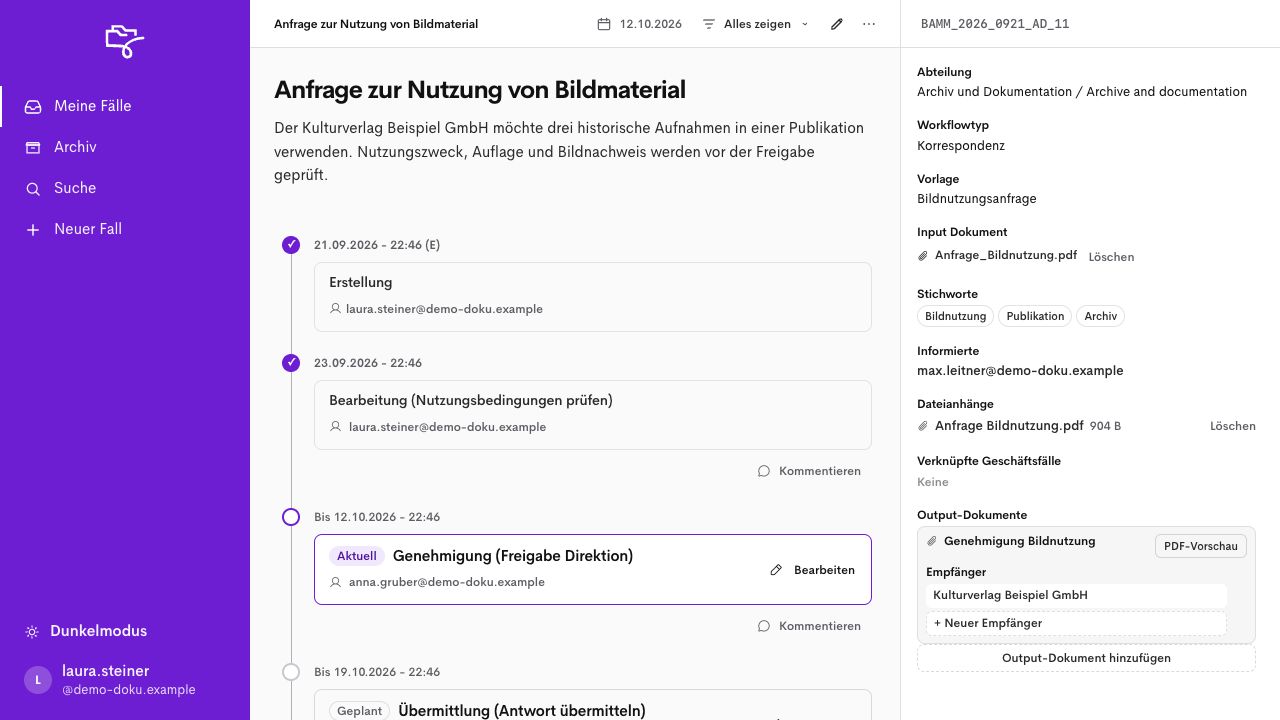The image size is (1280, 720).
Task: Create a Neuer Fall
Action: (x=125, y=229)
